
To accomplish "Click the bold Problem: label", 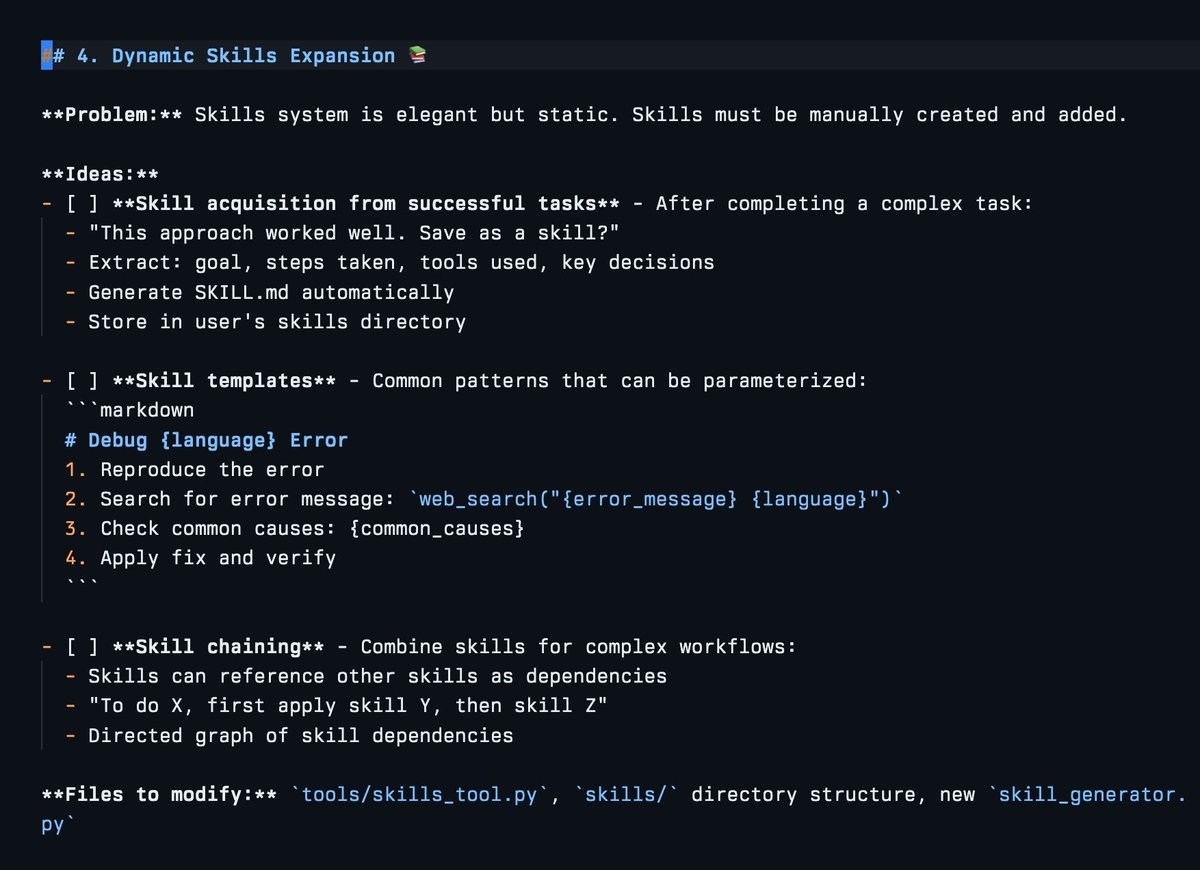I will click(x=112, y=115).
